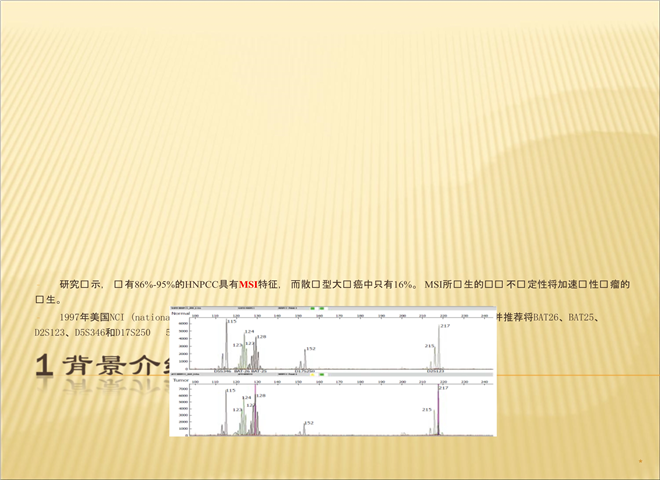Click peak label 115 in Normal chart
This screenshot has height=480, width=660.
point(231,322)
